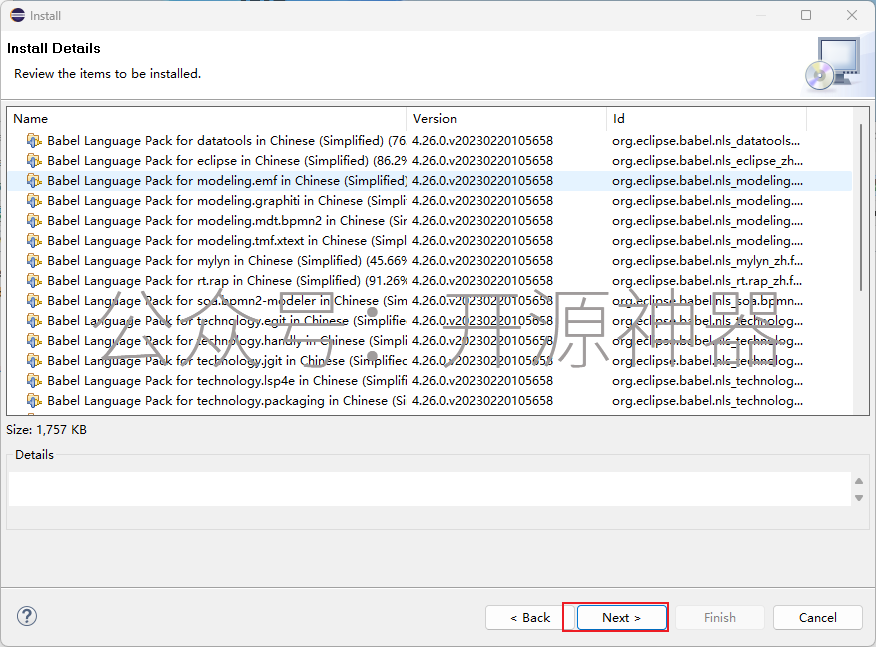Select the soa.bpmn2-modeler row icon
Image resolution: width=876 pixels, height=647 pixels.
pyautogui.click(x=34, y=301)
